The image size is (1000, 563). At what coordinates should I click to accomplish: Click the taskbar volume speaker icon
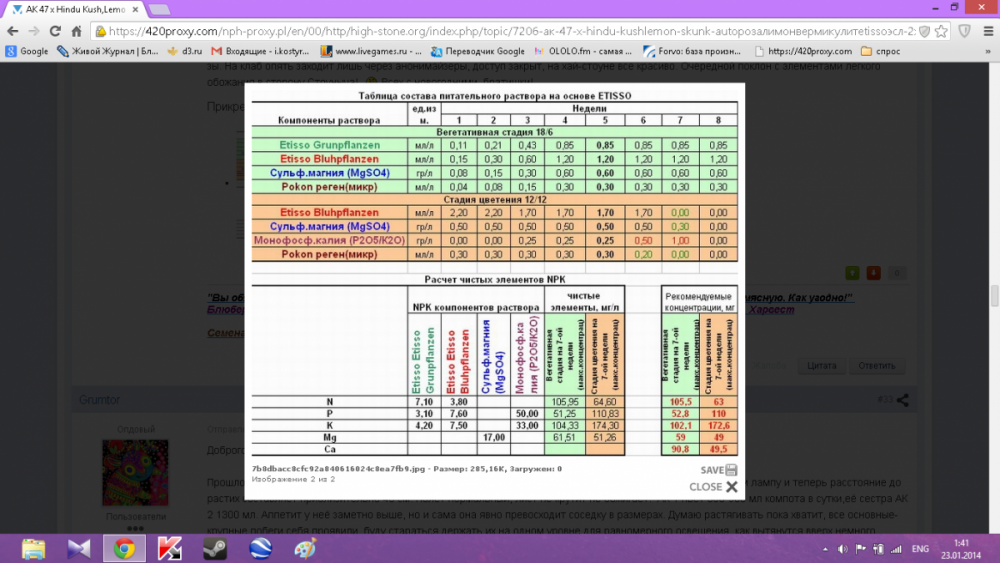pyautogui.click(x=842, y=549)
